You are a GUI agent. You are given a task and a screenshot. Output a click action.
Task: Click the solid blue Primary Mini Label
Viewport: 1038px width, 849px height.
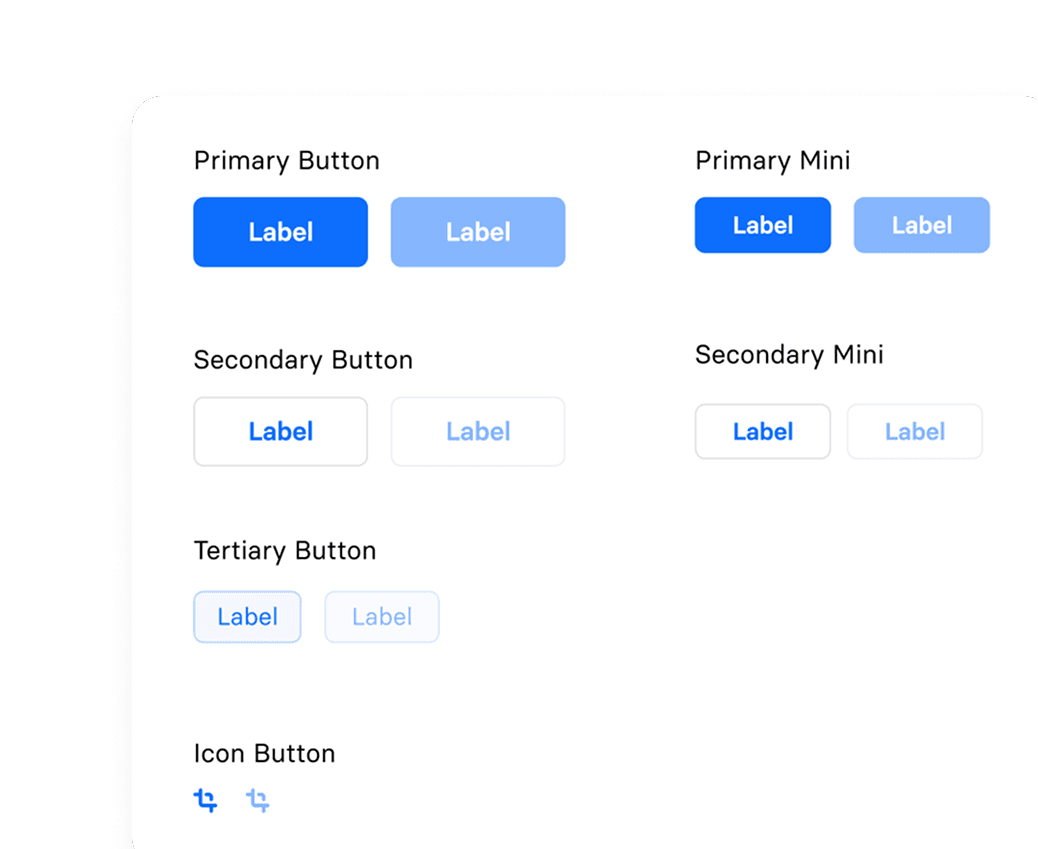point(762,225)
